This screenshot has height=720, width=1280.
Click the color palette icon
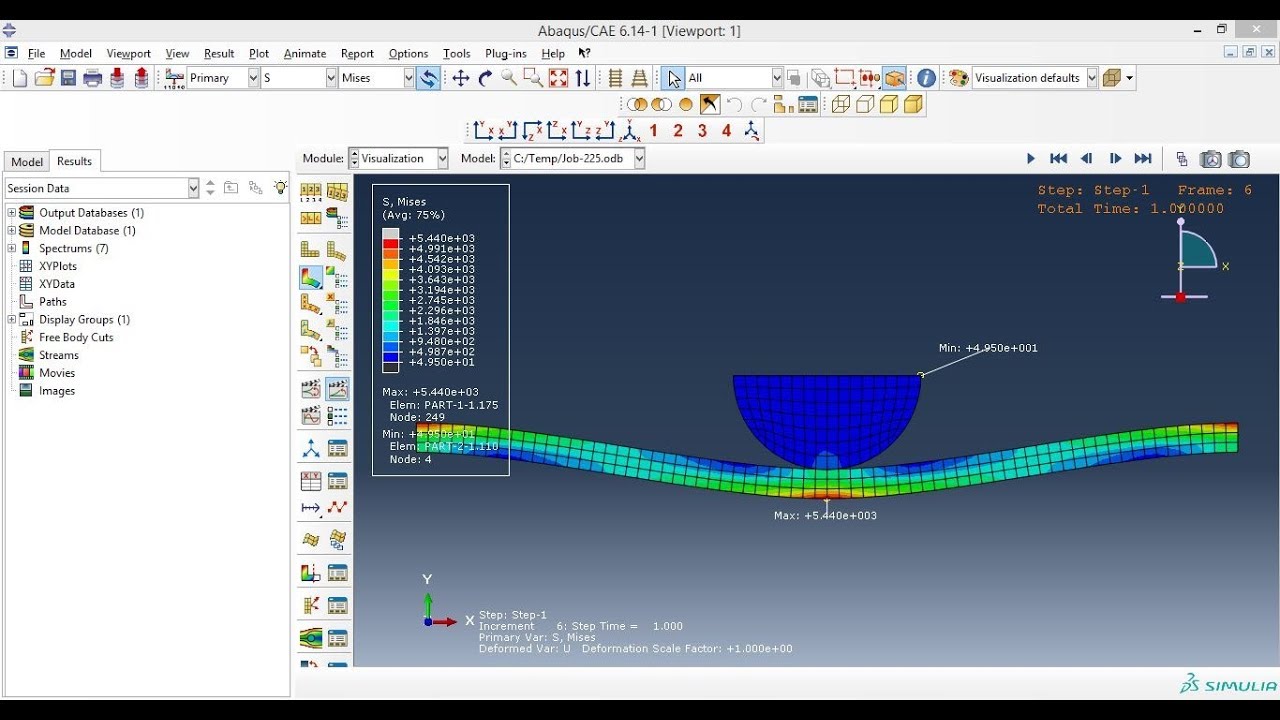tap(958, 78)
